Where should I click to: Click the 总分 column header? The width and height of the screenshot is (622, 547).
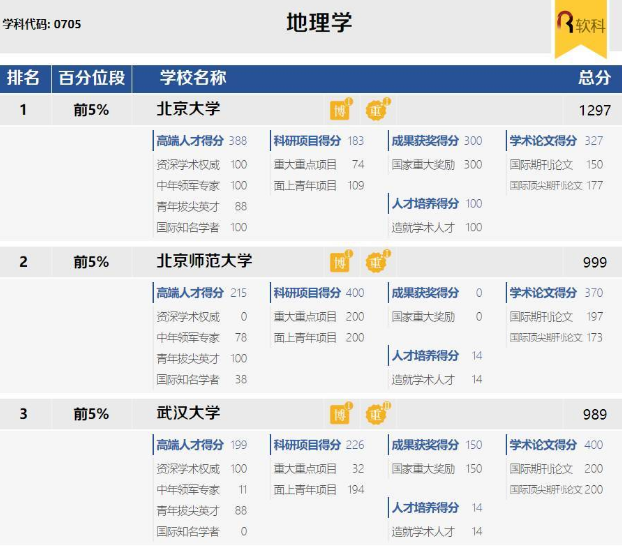coord(593,78)
